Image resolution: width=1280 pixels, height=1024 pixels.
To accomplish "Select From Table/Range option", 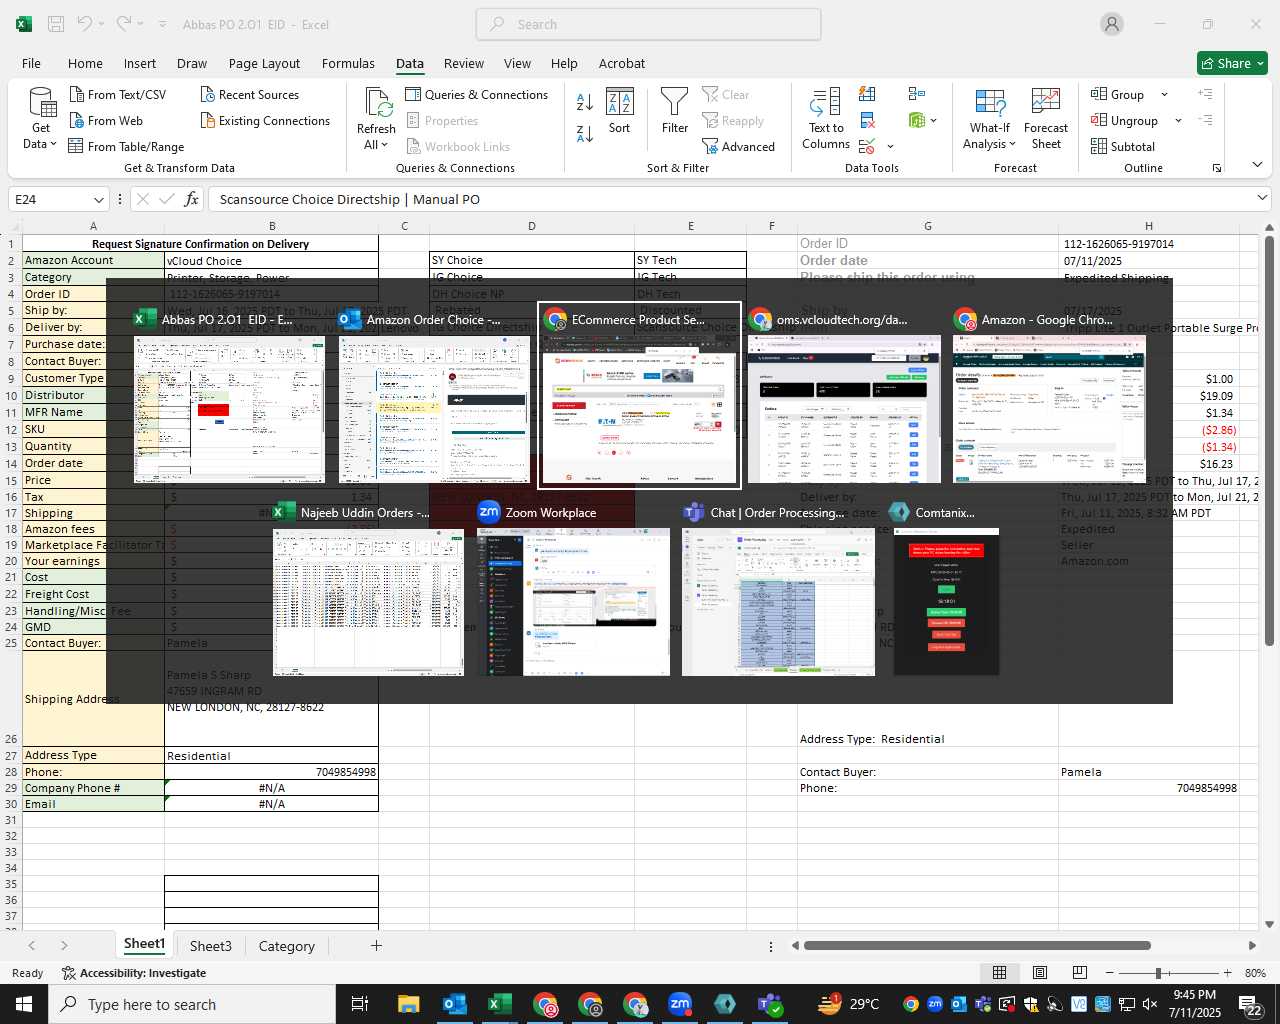I will click(x=126, y=146).
